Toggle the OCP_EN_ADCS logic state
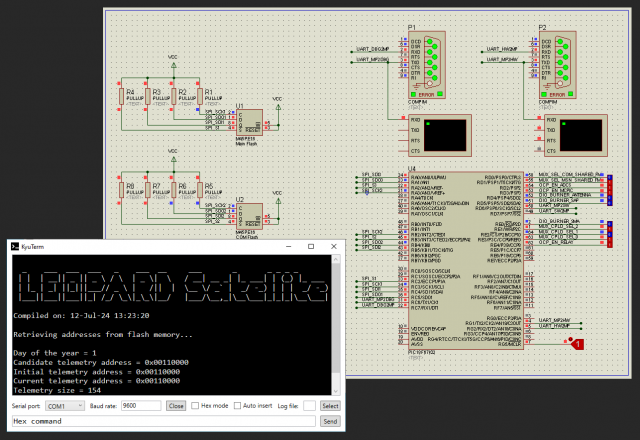The height and width of the screenshot is (440, 640). click(610, 188)
